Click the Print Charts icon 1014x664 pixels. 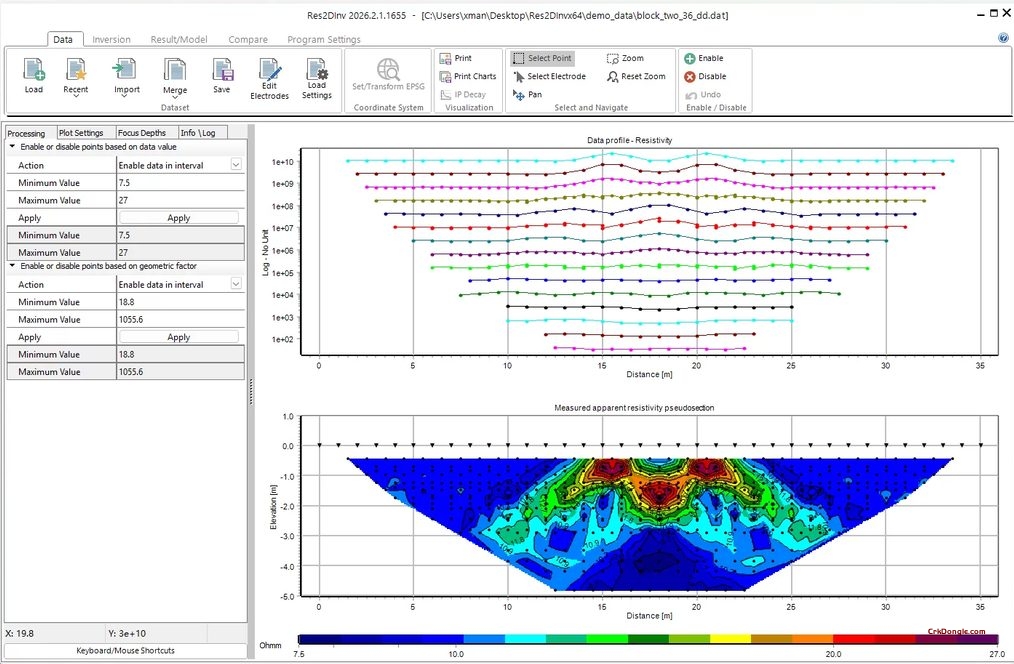pos(445,76)
